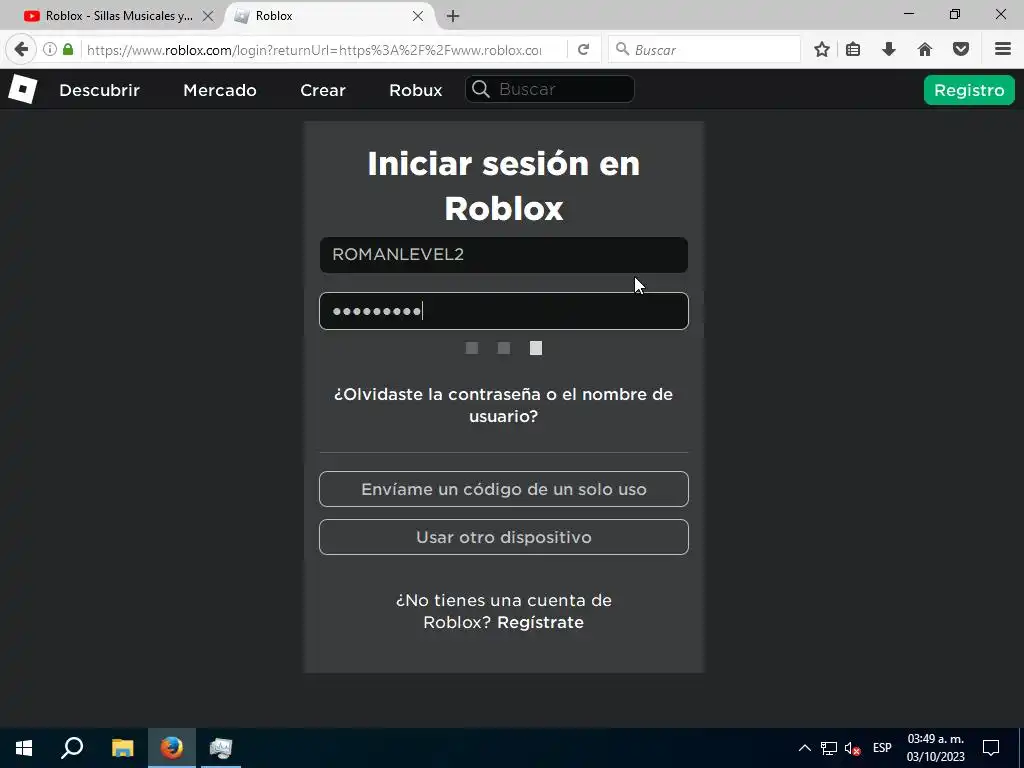Viewport: 1024px width, 768px height.
Task: Go back with the browser back arrow
Action: (x=21, y=49)
